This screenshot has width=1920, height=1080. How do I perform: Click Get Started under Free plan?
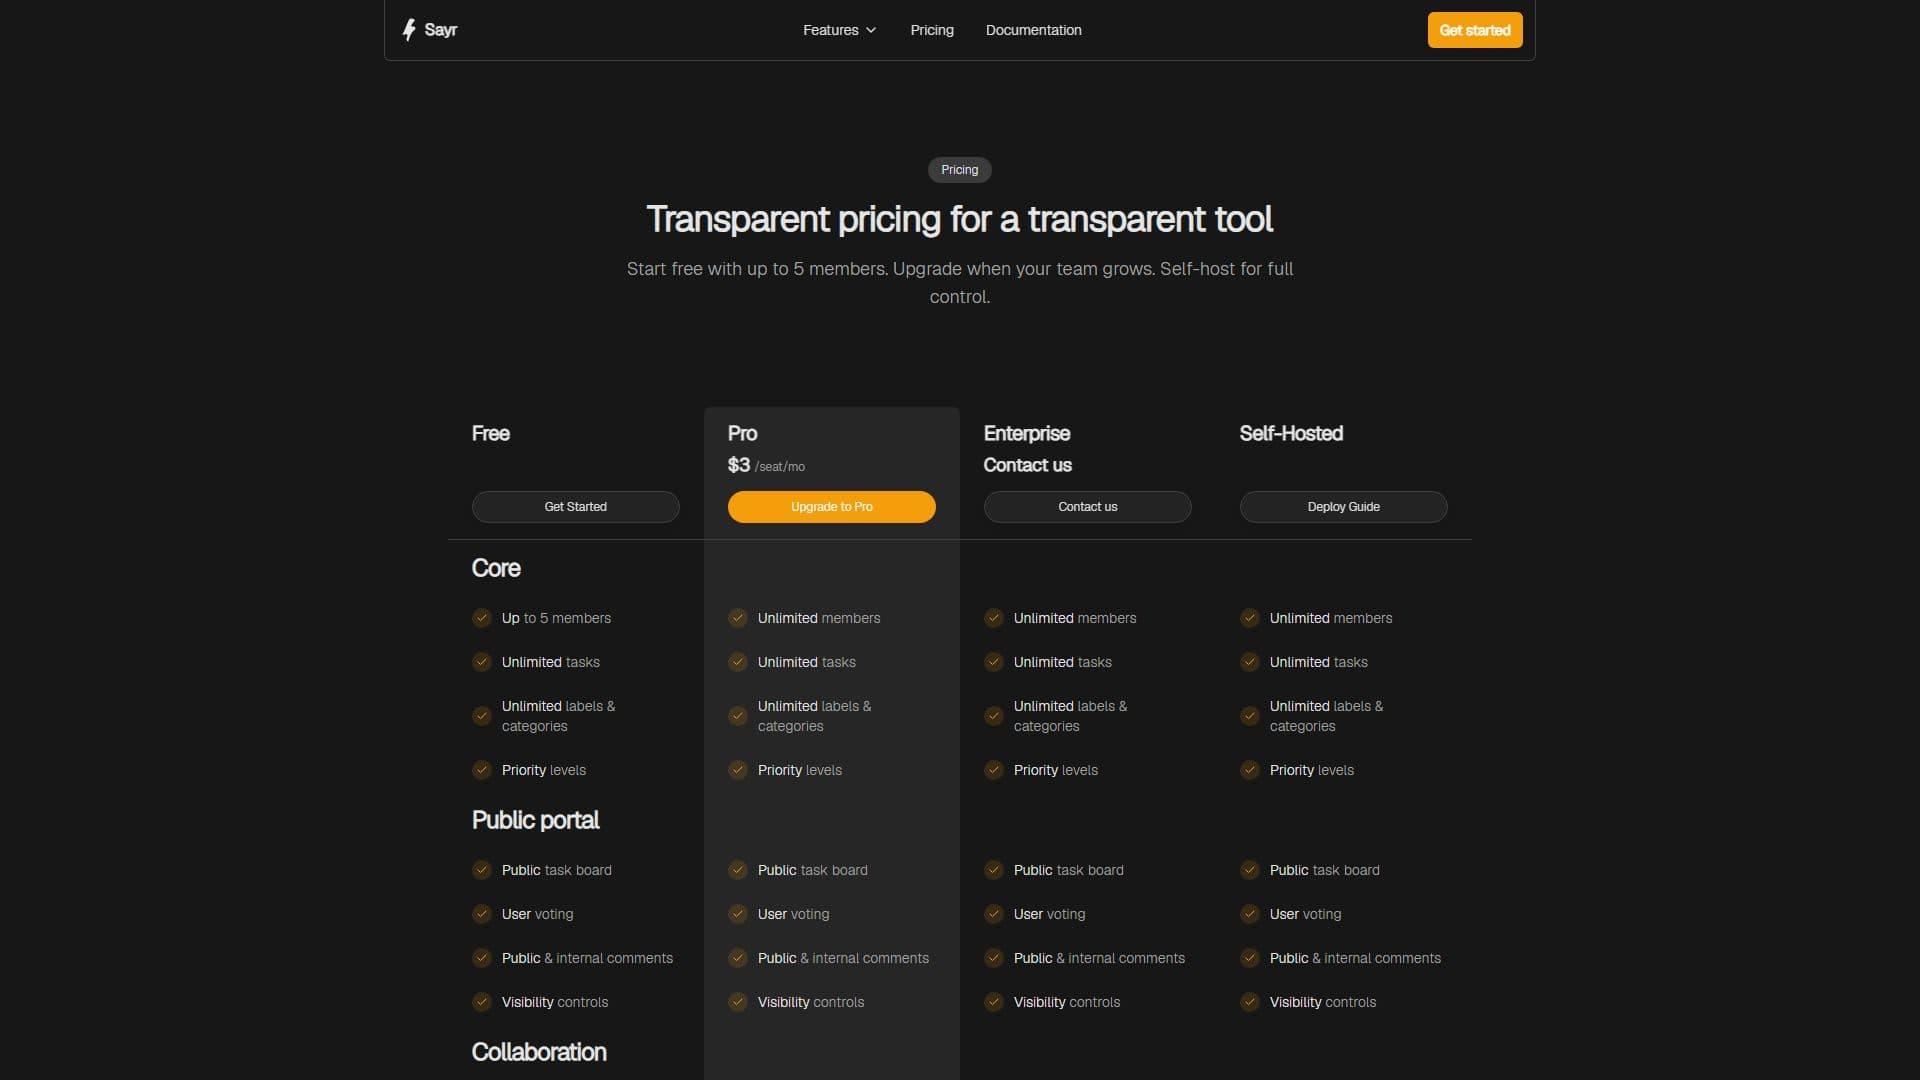coord(576,507)
